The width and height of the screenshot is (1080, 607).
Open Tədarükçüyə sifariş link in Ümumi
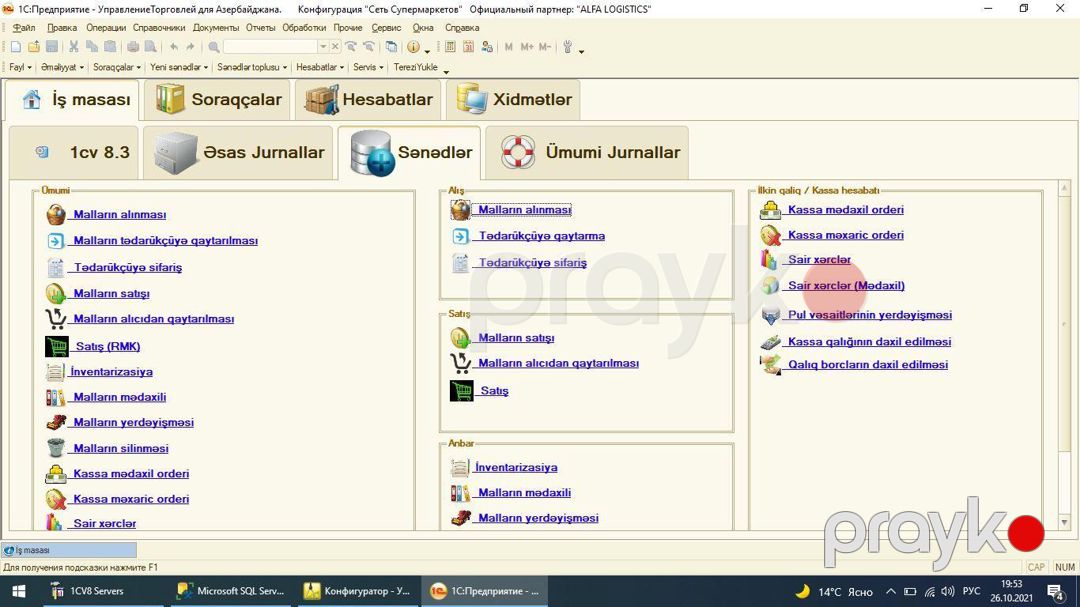click(x=127, y=267)
